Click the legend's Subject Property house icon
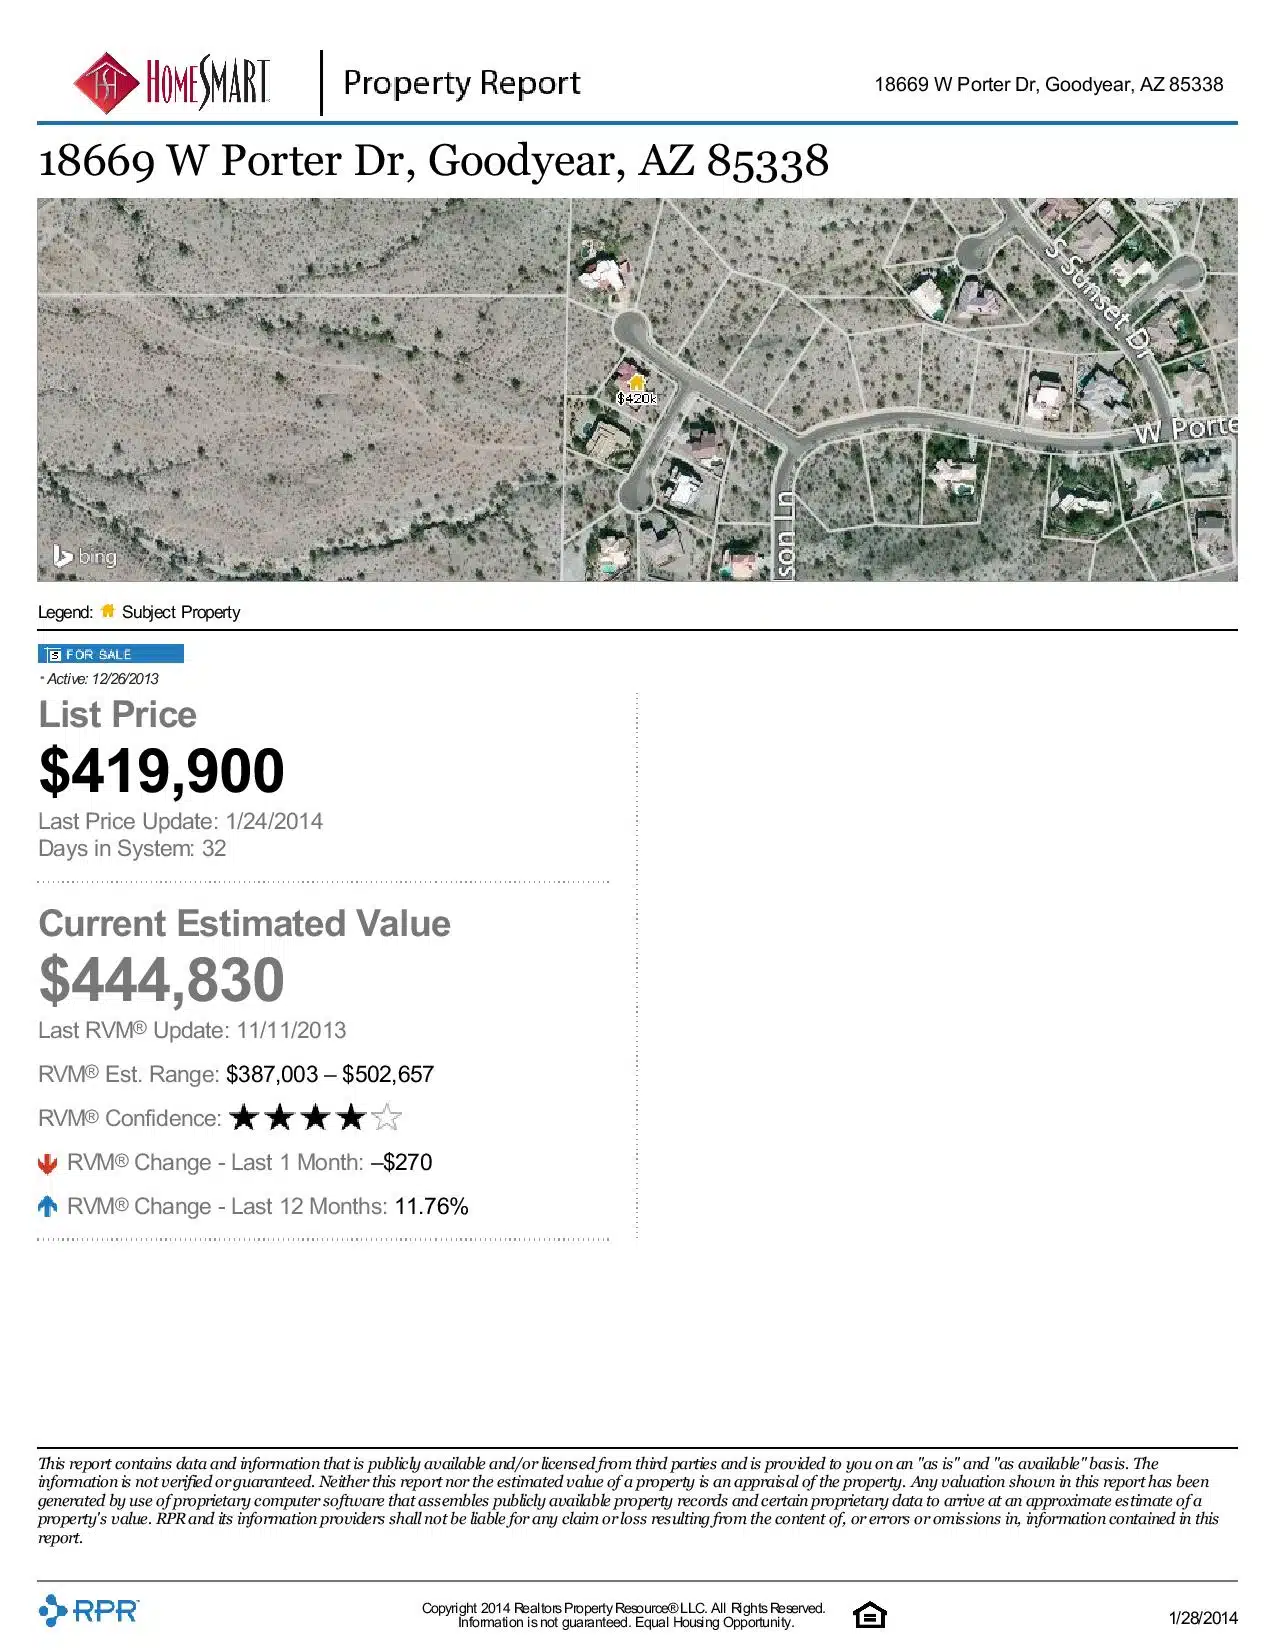This screenshot has width=1275, height=1650. 108,611
